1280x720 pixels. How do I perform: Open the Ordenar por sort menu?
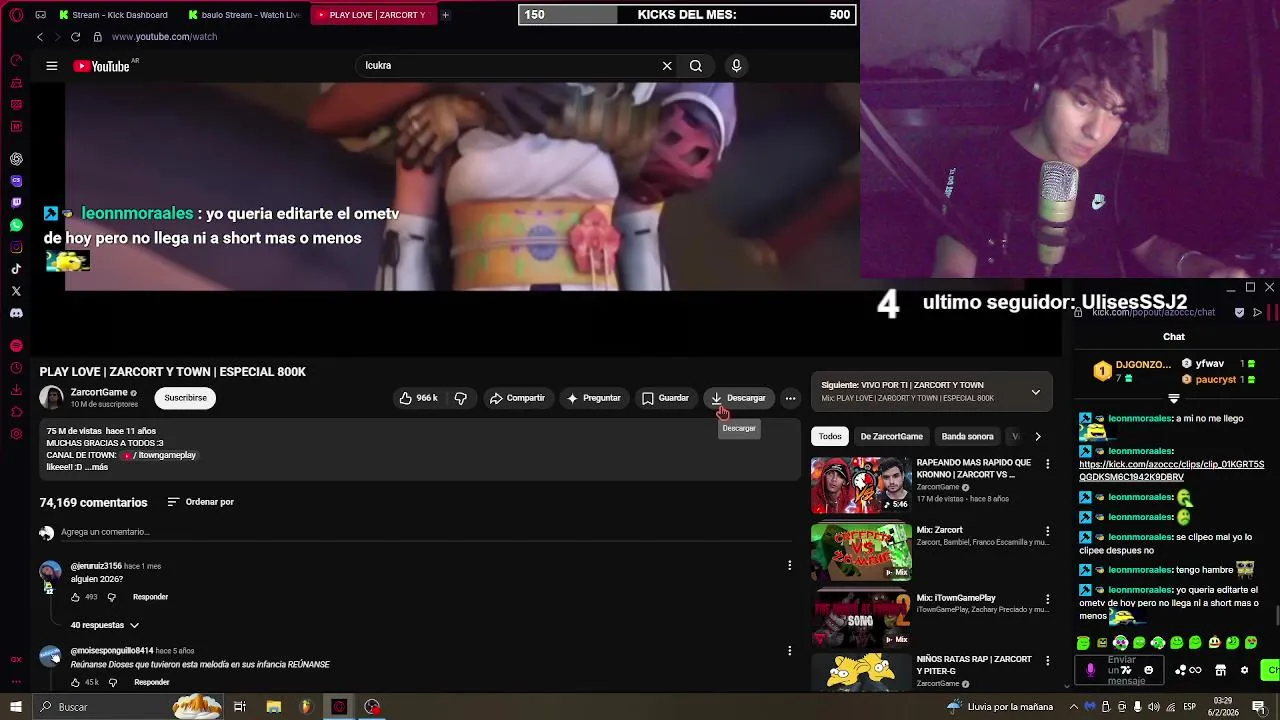pyautogui.click(x=200, y=502)
